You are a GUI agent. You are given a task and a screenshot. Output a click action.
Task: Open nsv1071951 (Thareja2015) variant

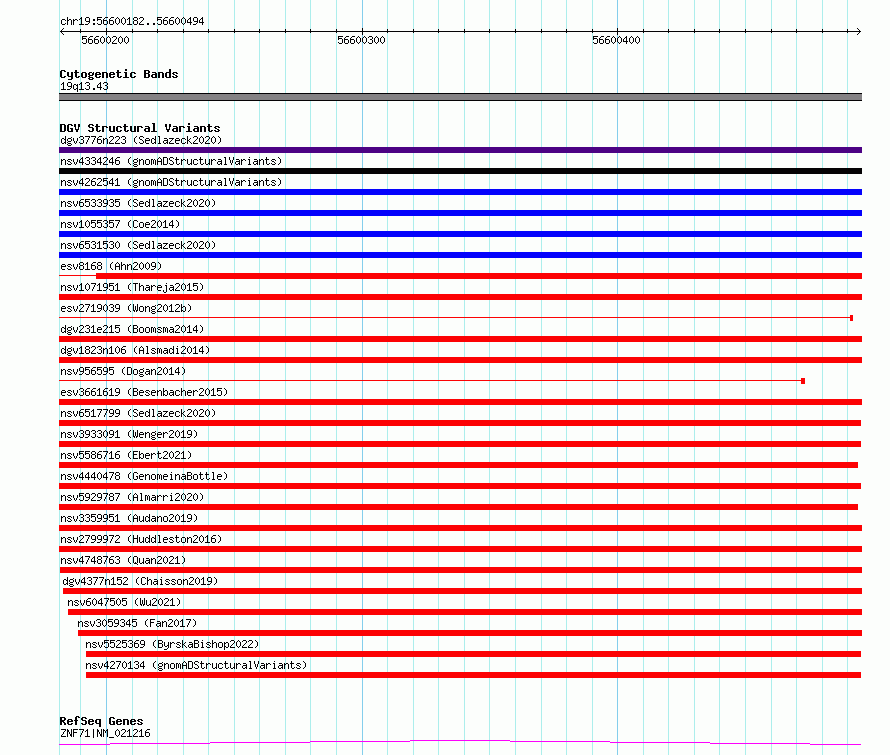tap(132, 287)
